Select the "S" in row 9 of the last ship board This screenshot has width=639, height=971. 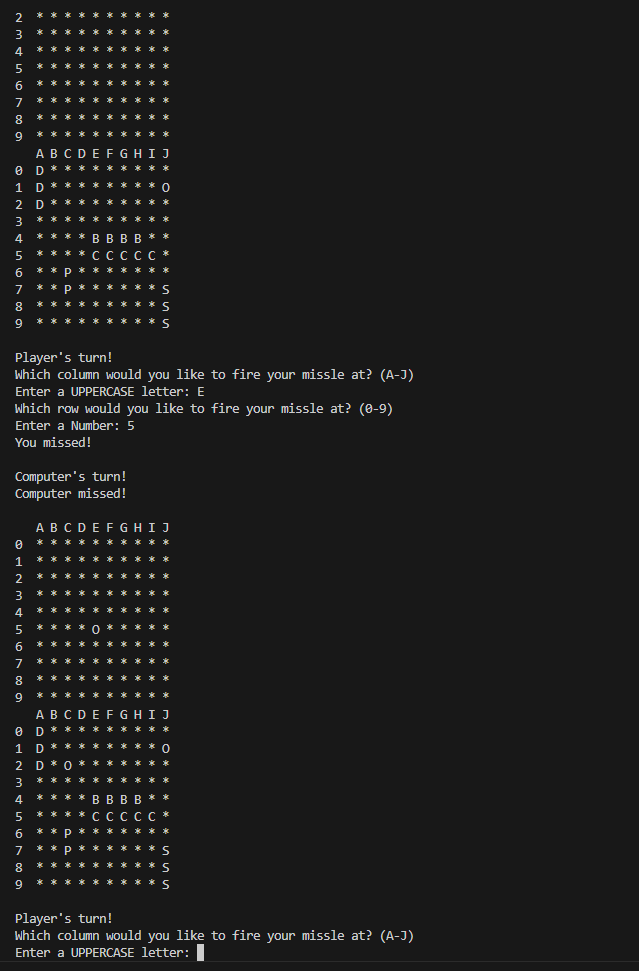tap(165, 885)
